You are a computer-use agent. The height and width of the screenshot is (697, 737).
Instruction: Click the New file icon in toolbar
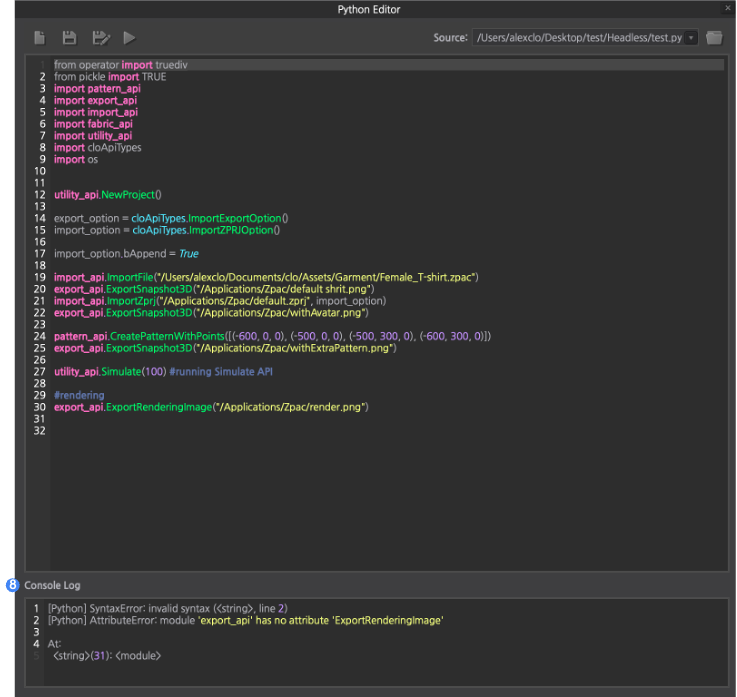[40, 38]
